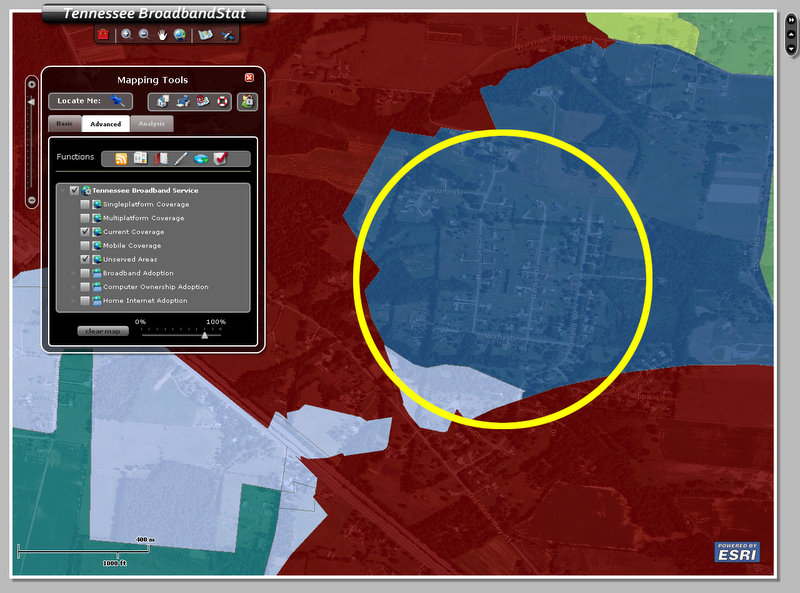Open help via the lifebuoy icon

pos(222,101)
